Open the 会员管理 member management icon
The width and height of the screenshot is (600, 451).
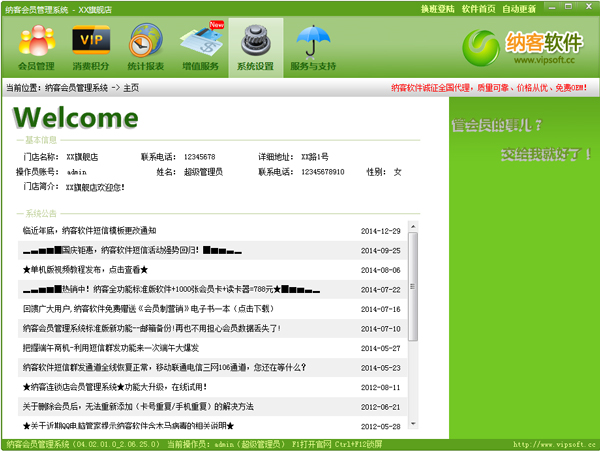(x=37, y=48)
